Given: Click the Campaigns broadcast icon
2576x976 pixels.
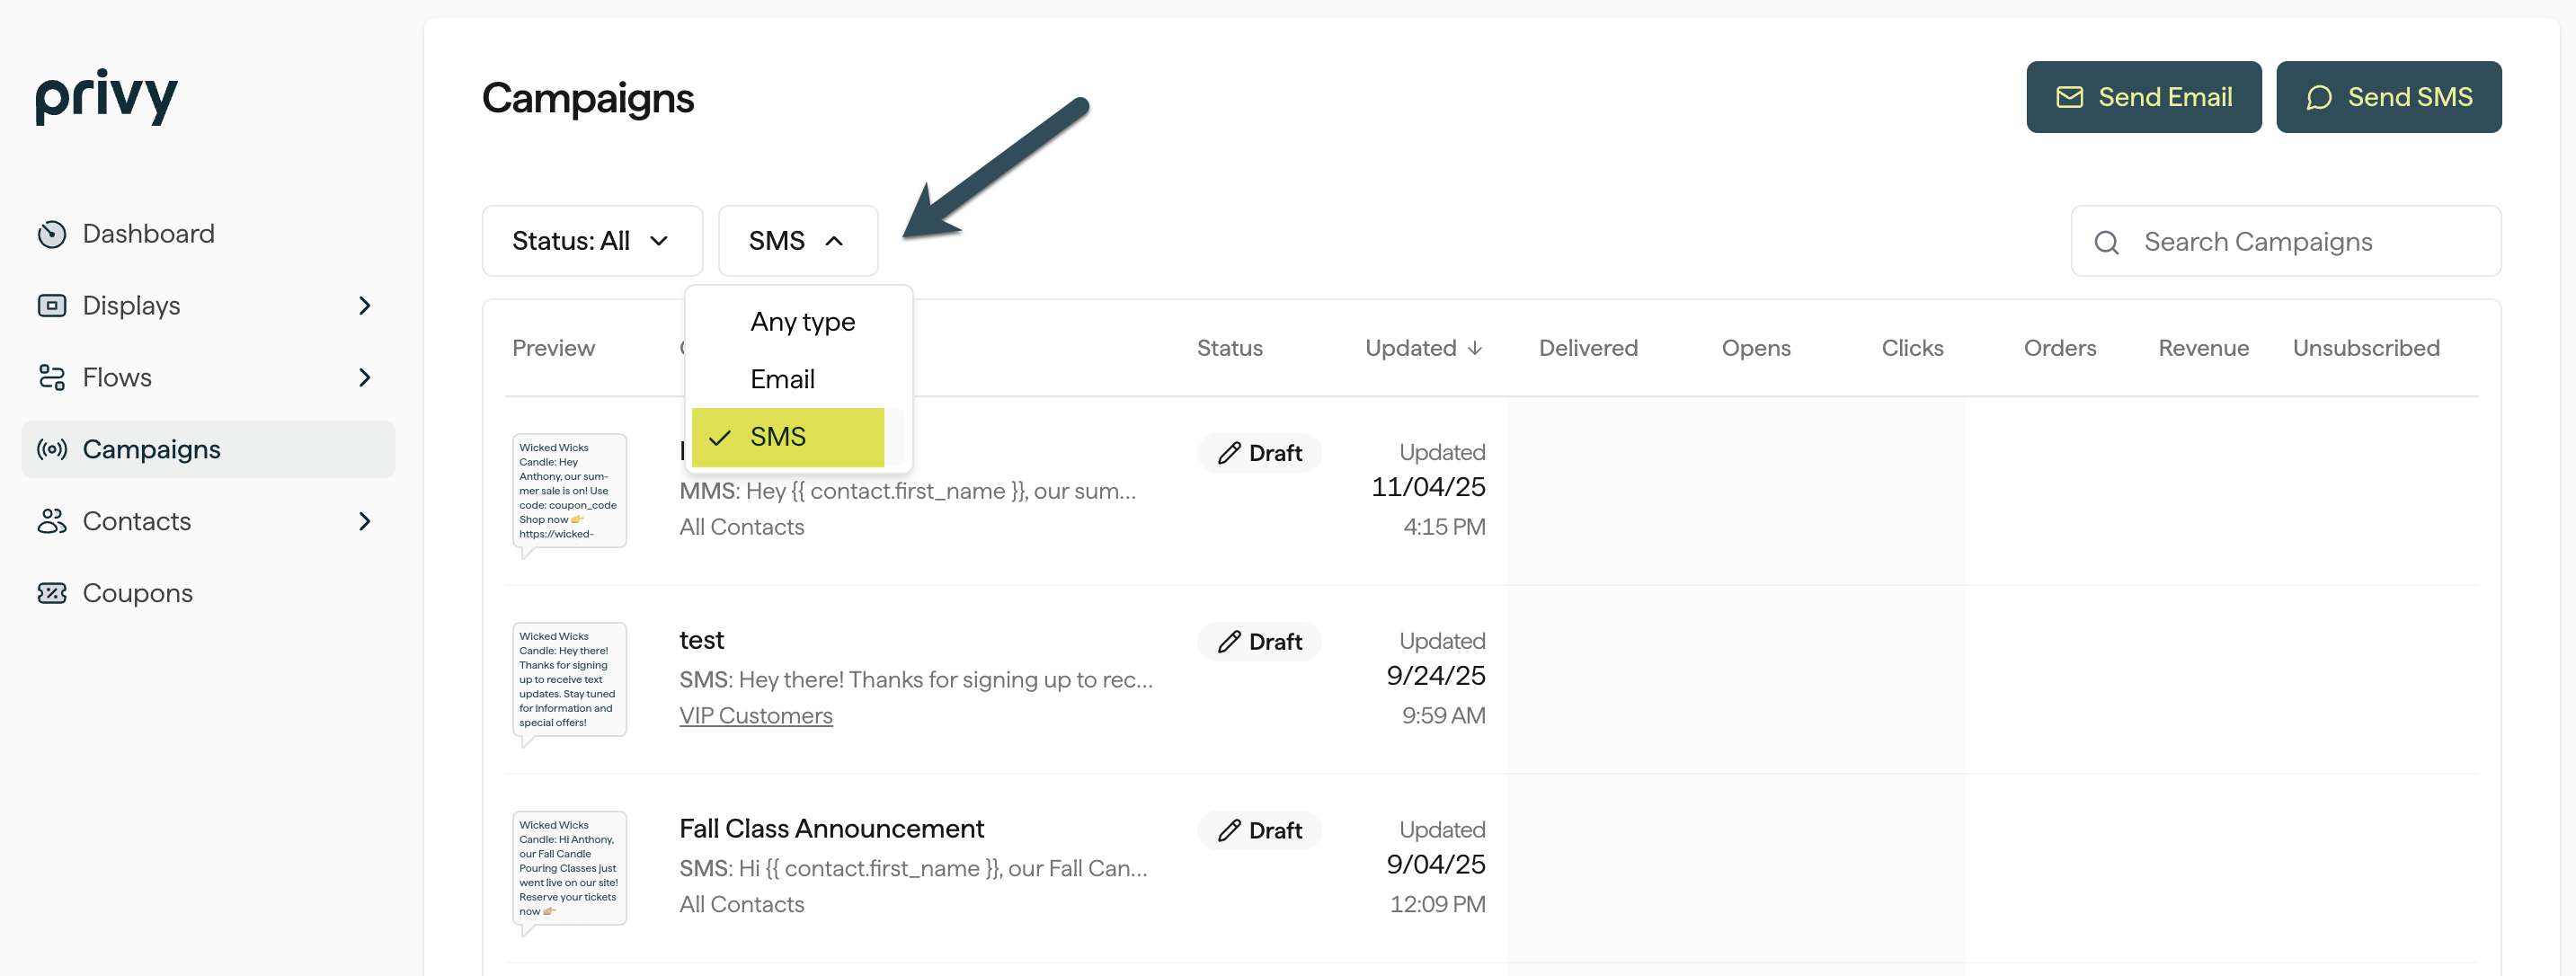Looking at the screenshot, I should [50, 449].
